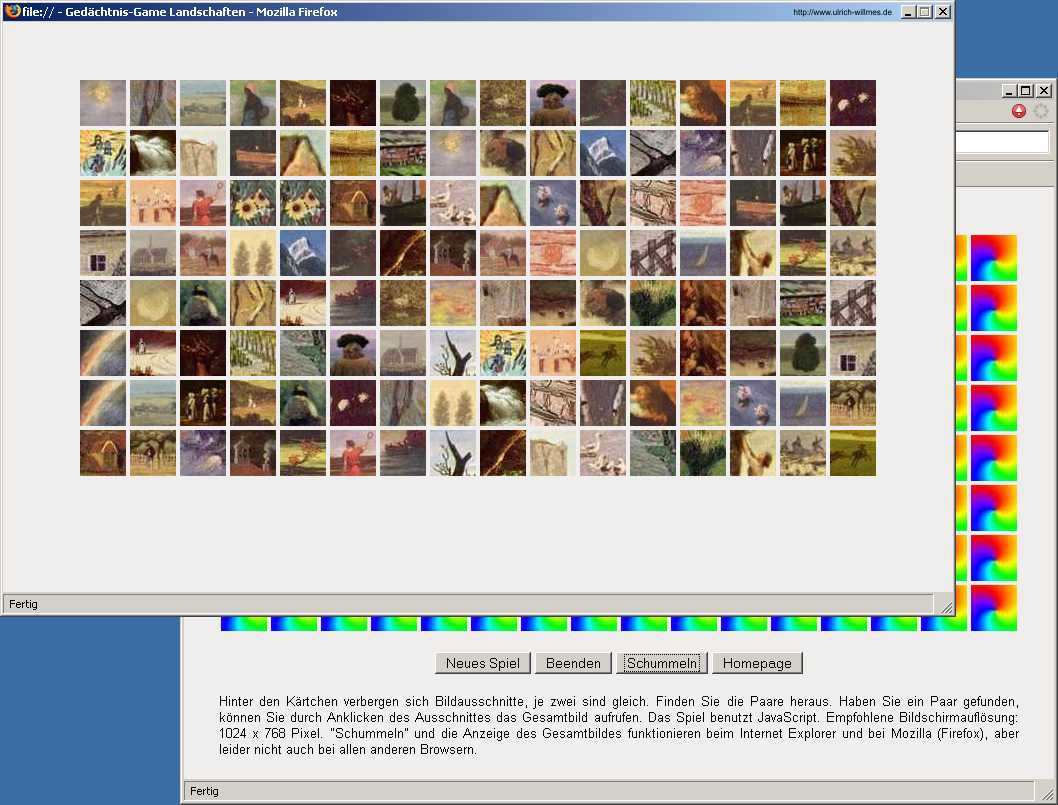Flip the bottom-right rainbow card

[993, 608]
